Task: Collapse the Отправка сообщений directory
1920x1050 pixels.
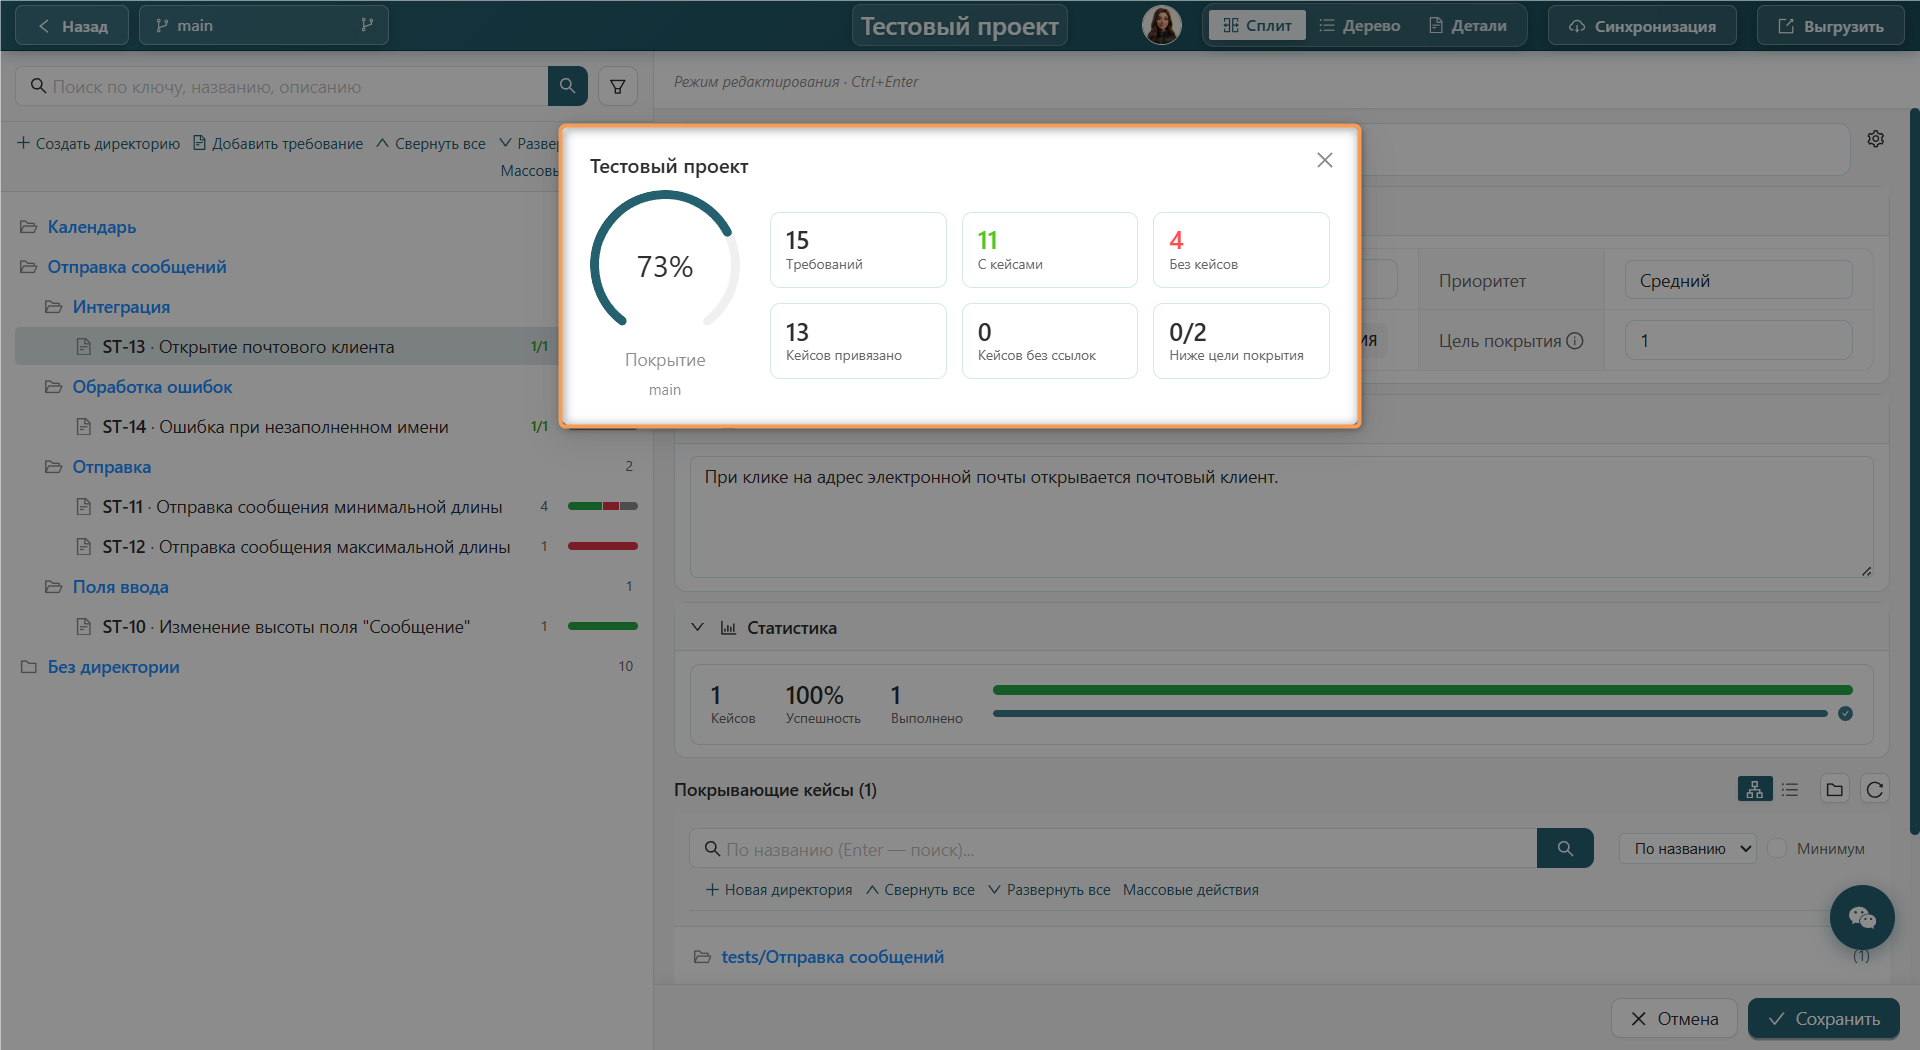Action: pyautogui.click(x=29, y=267)
